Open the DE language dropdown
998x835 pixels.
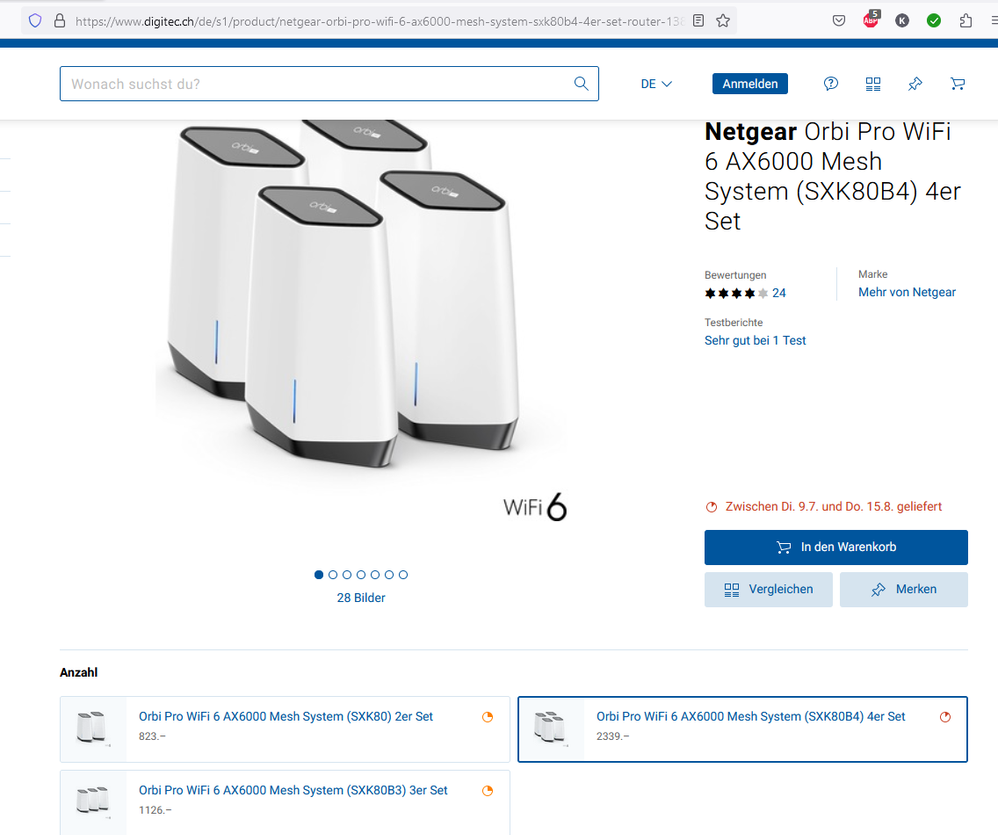pyautogui.click(x=656, y=84)
